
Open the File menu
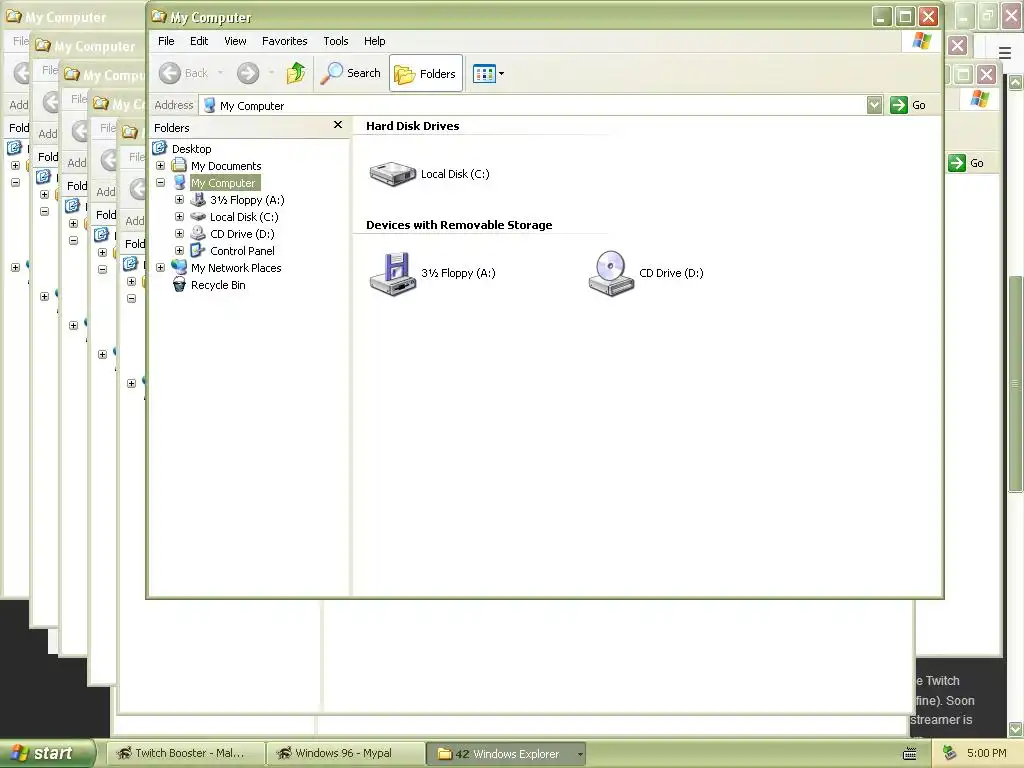click(166, 40)
